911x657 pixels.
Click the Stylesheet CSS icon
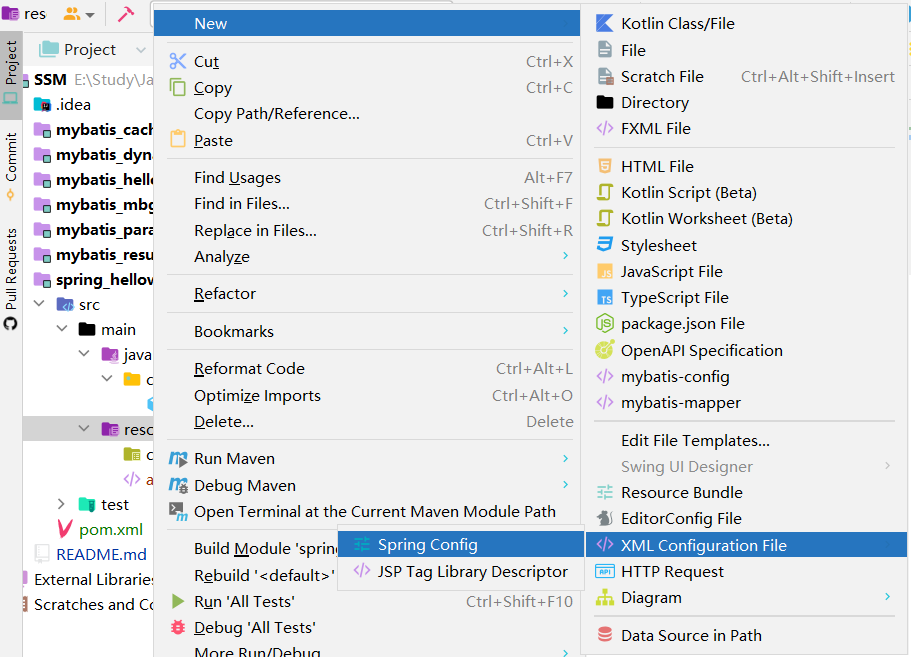point(605,245)
